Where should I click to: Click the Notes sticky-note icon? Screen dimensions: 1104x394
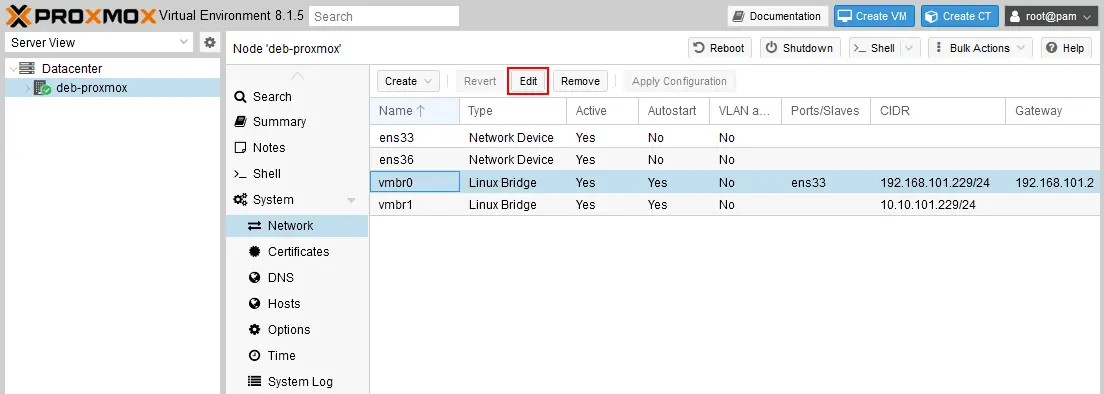[x=240, y=148]
